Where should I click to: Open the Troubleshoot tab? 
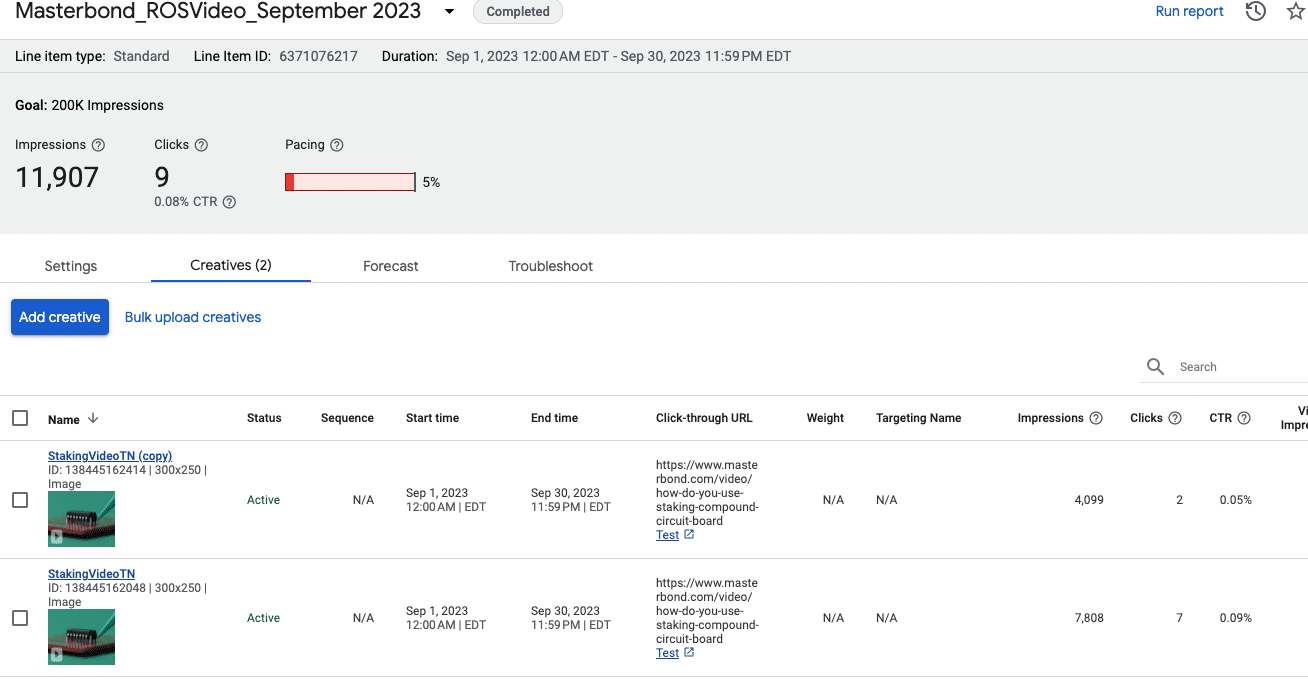550,266
